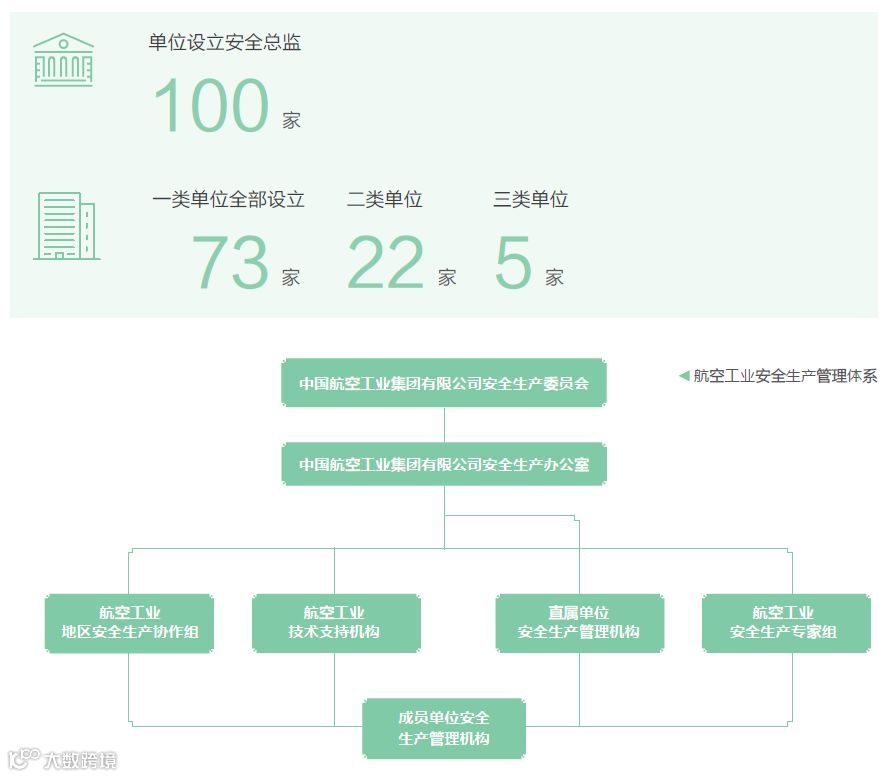Select the 地区安全生产协作组 box
This screenshot has width=892, height=777.
point(130,623)
